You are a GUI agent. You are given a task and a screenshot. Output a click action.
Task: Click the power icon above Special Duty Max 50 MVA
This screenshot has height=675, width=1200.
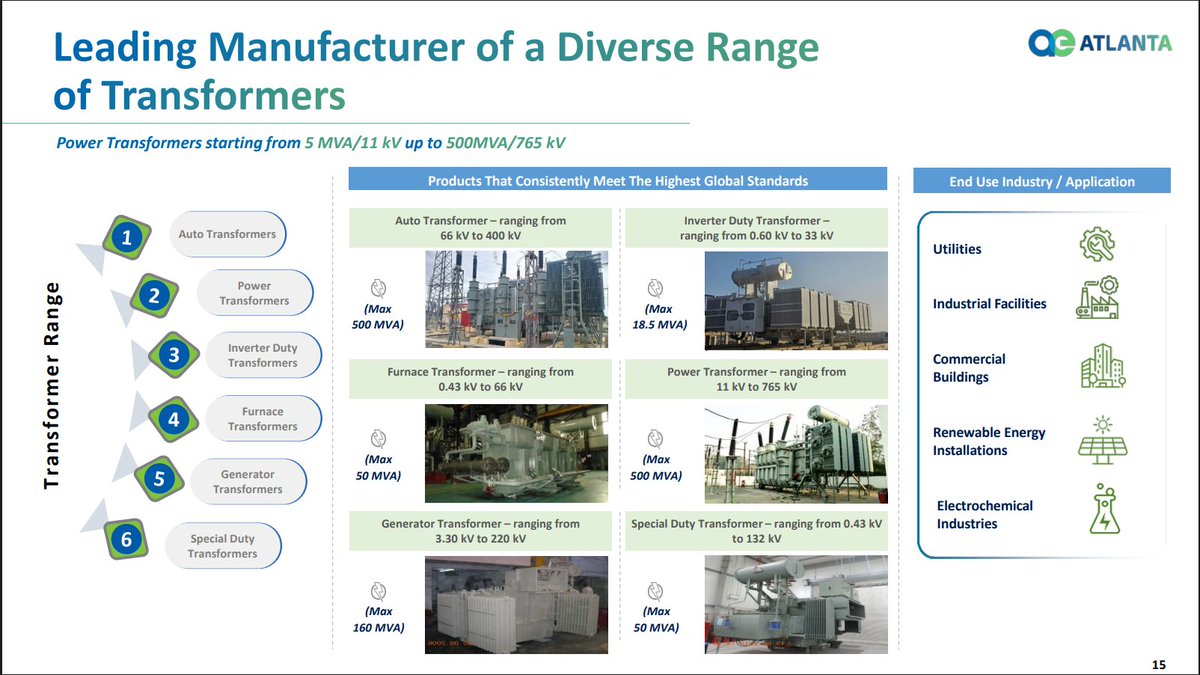point(656,591)
